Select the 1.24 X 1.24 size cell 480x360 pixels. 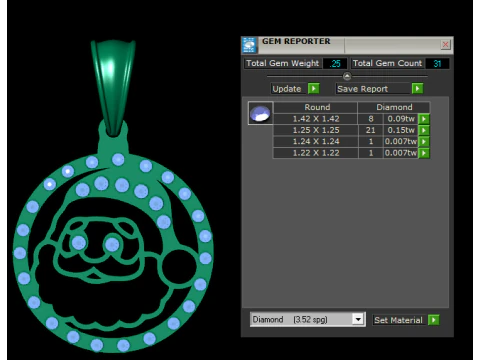pyautogui.click(x=316, y=142)
